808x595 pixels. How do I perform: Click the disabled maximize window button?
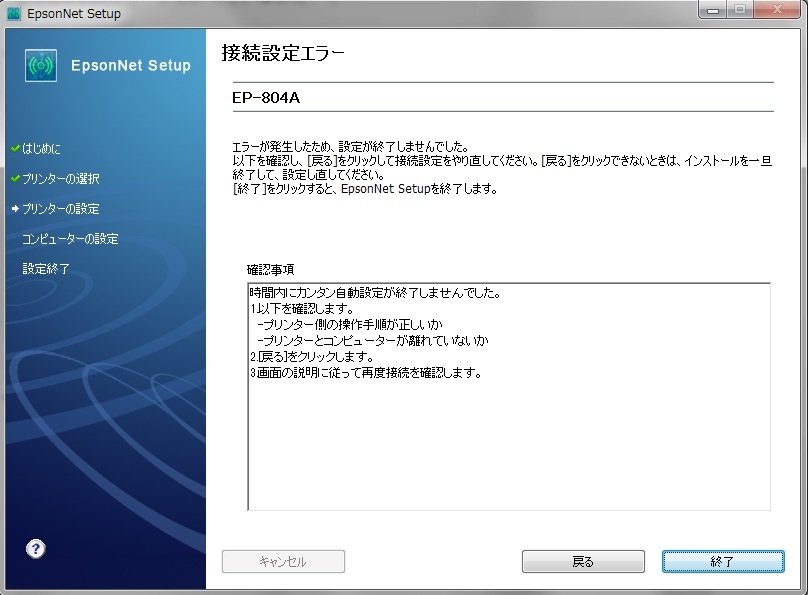click(x=740, y=10)
